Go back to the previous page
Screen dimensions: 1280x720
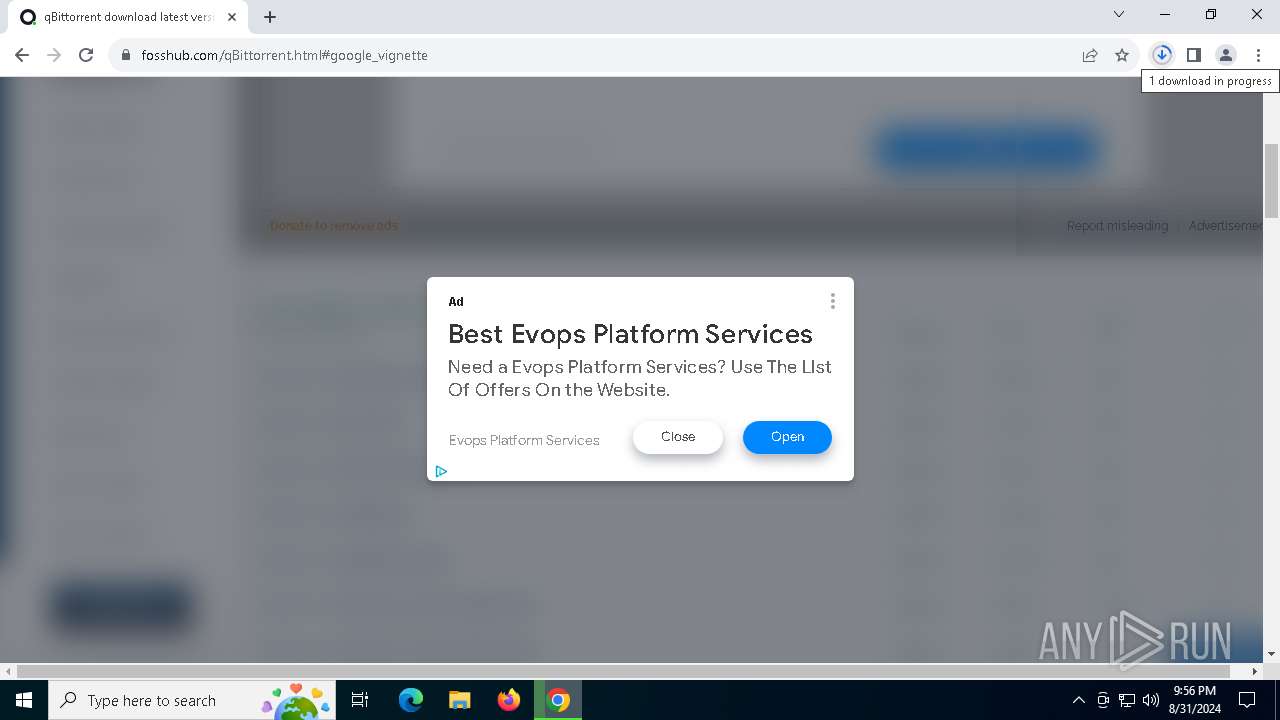click(x=22, y=55)
